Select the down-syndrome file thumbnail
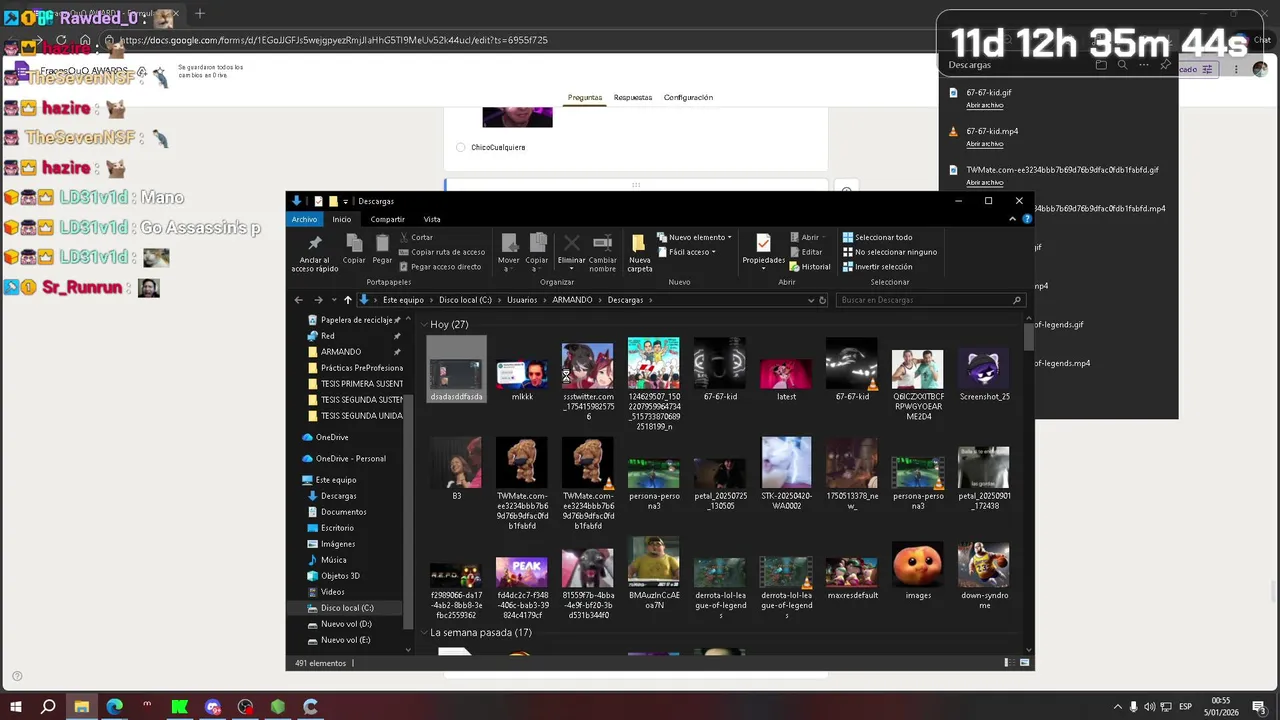The width and height of the screenshot is (1280, 720). pos(984,565)
